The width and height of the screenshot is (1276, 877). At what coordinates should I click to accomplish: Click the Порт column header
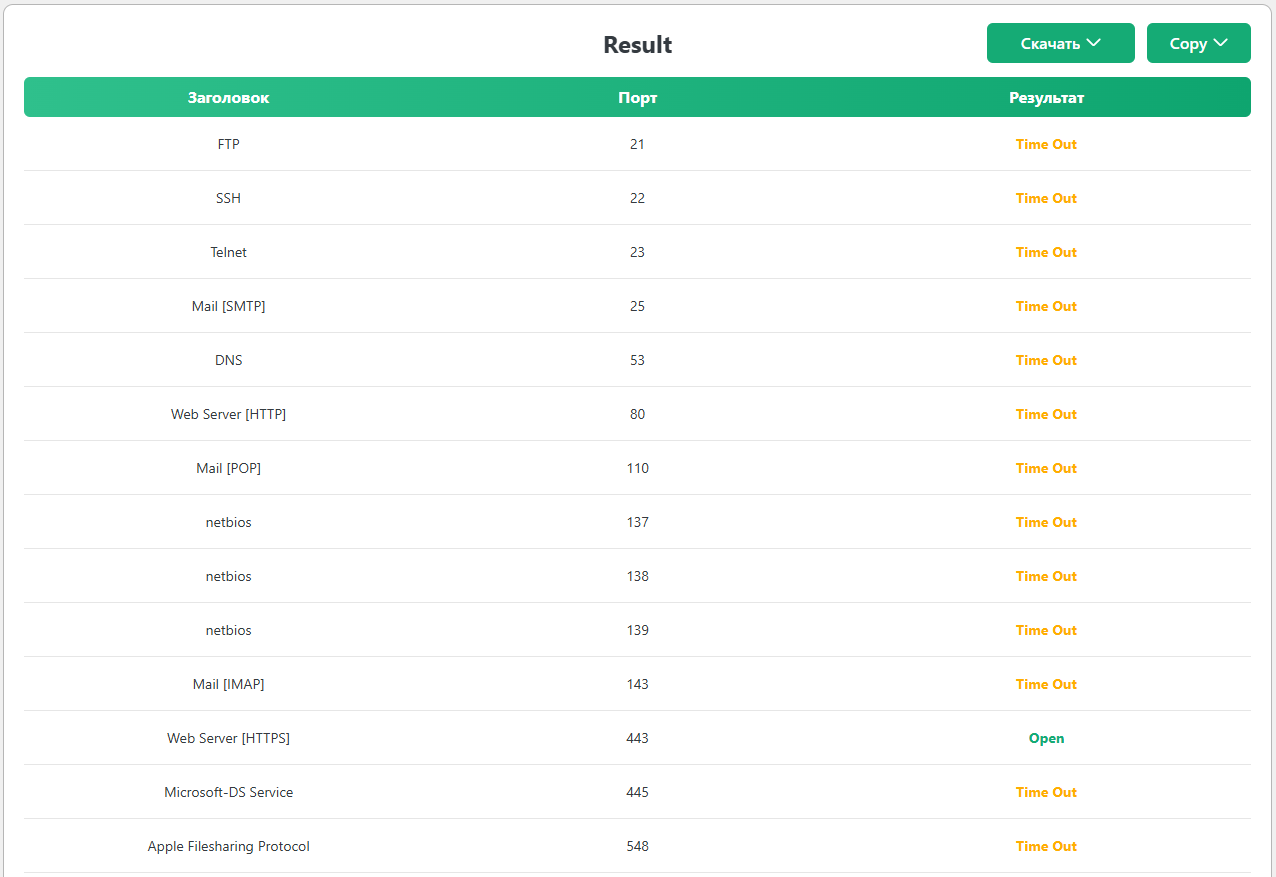click(x=638, y=98)
